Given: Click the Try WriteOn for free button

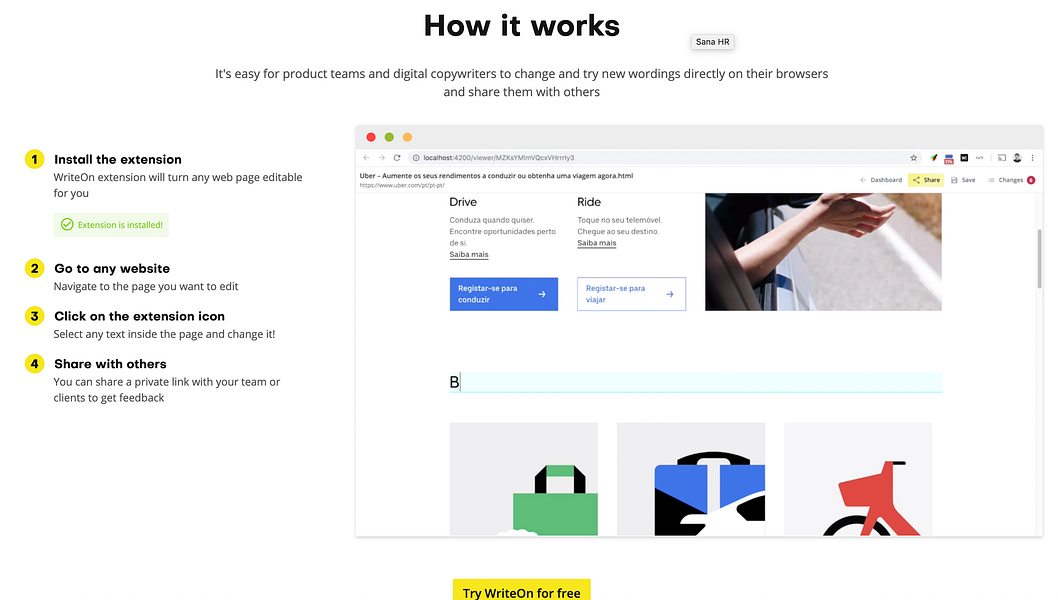Looking at the screenshot, I should pyautogui.click(x=522, y=590).
